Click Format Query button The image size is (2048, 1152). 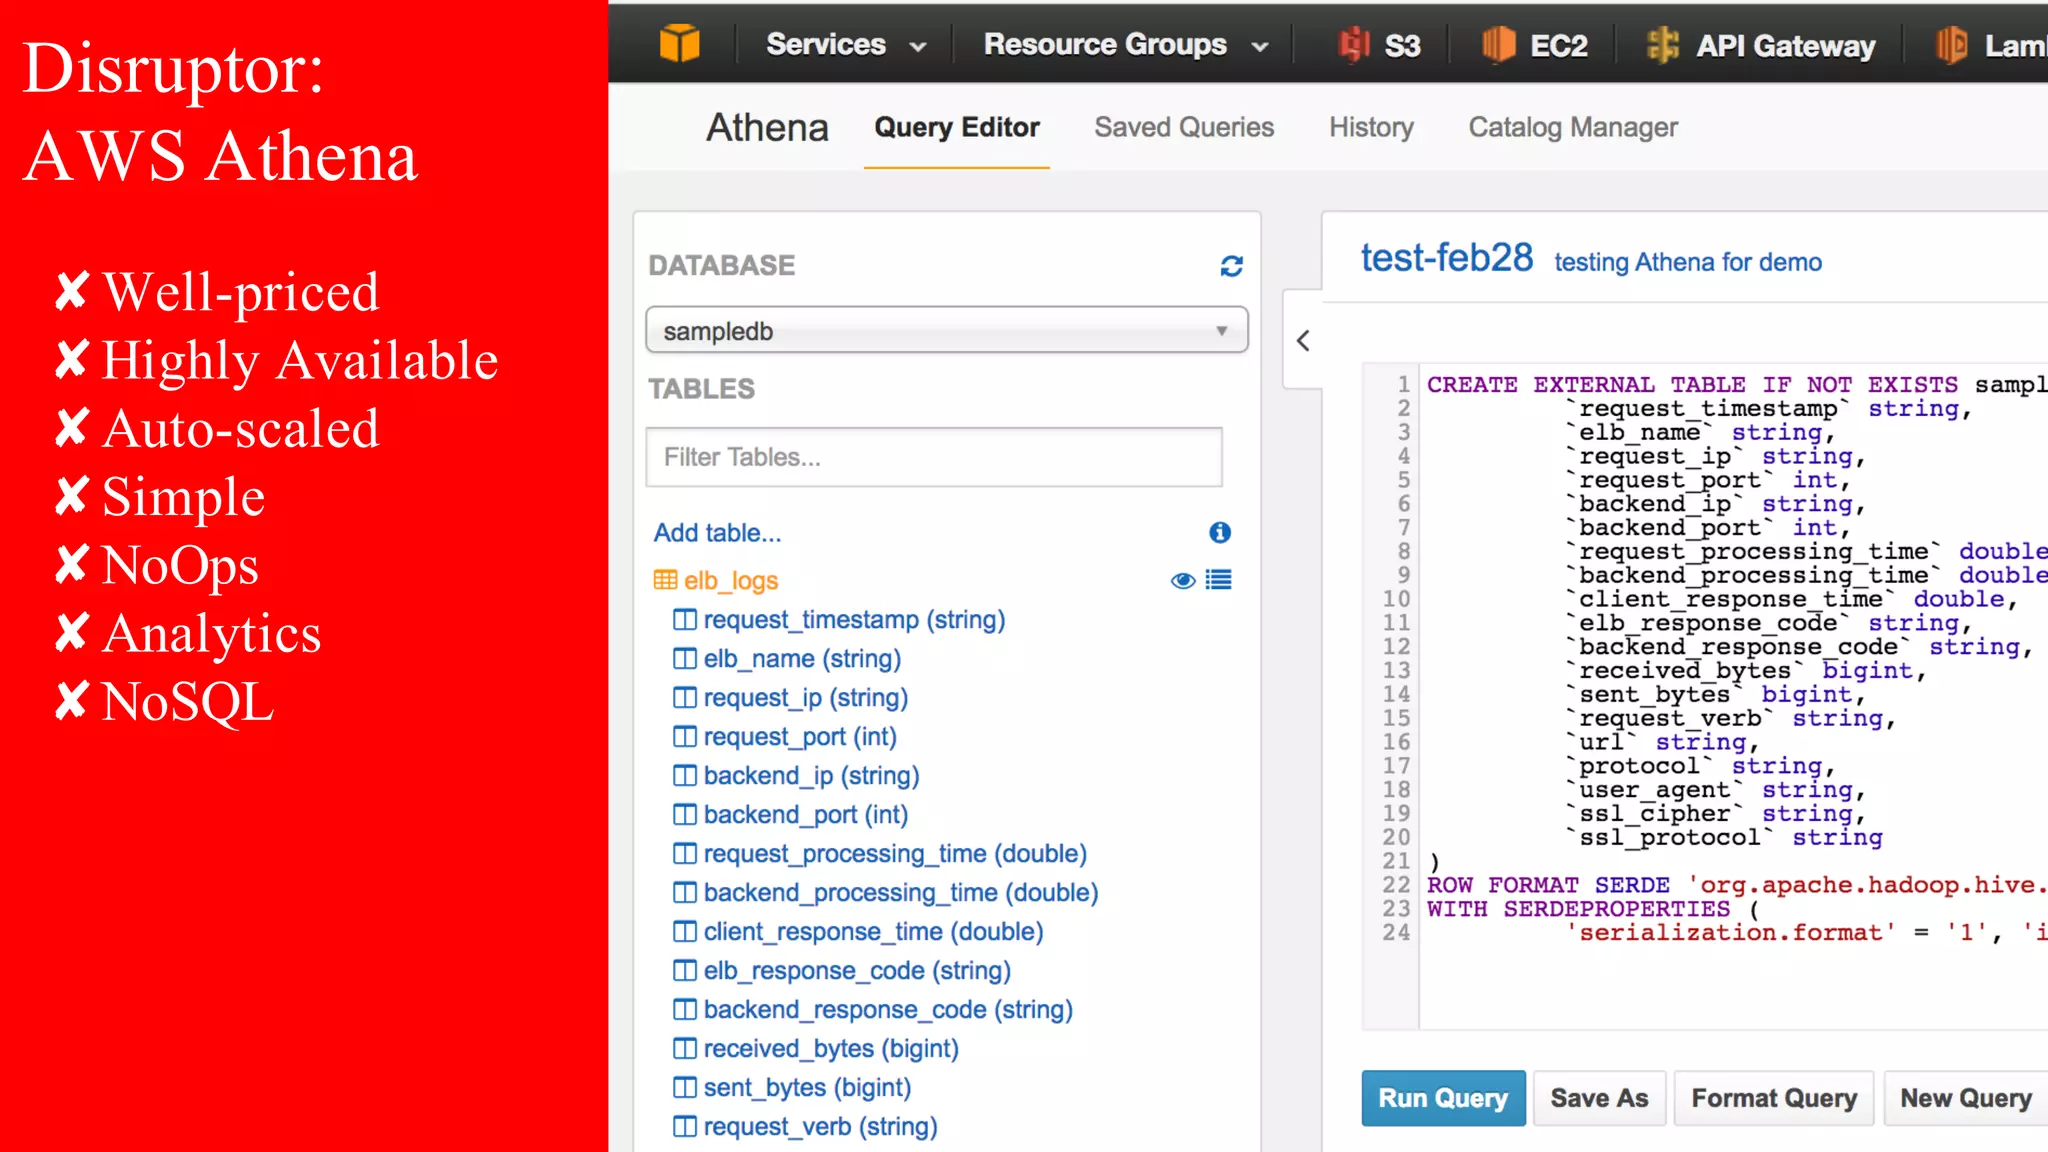pyautogui.click(x=1774, y=1098)
